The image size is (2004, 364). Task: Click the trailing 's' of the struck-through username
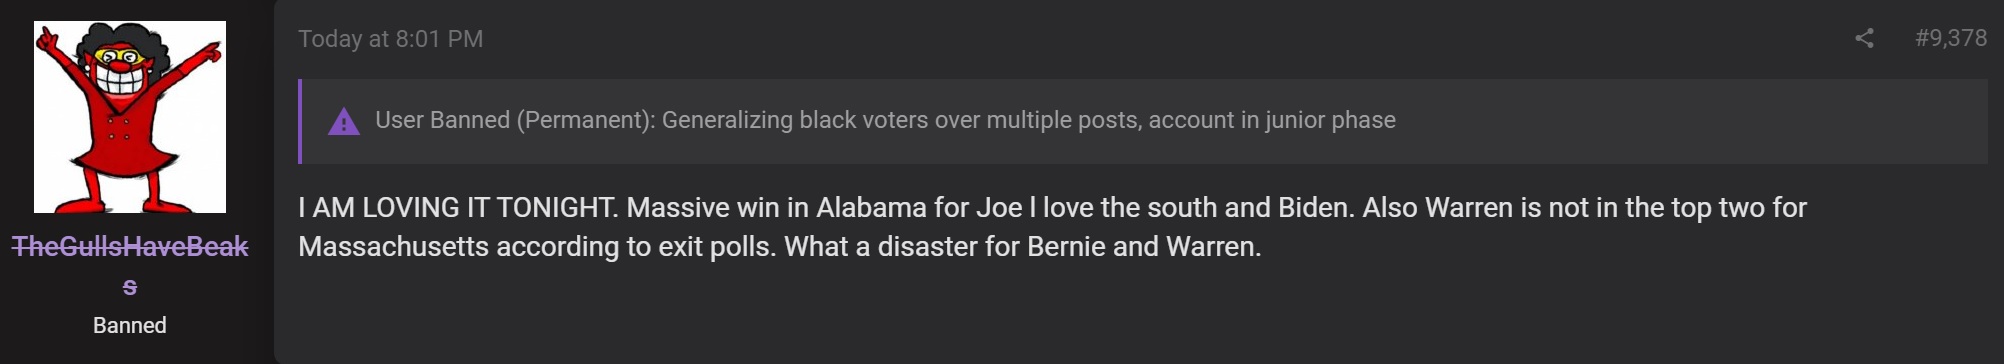130,286
